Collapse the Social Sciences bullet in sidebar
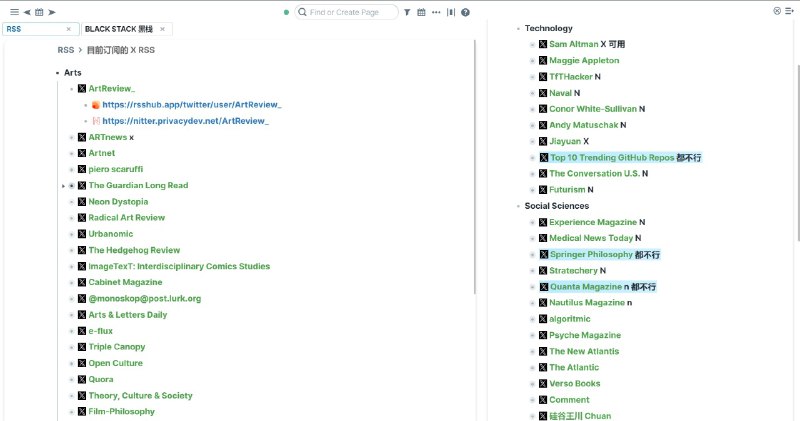 (518, 206)
